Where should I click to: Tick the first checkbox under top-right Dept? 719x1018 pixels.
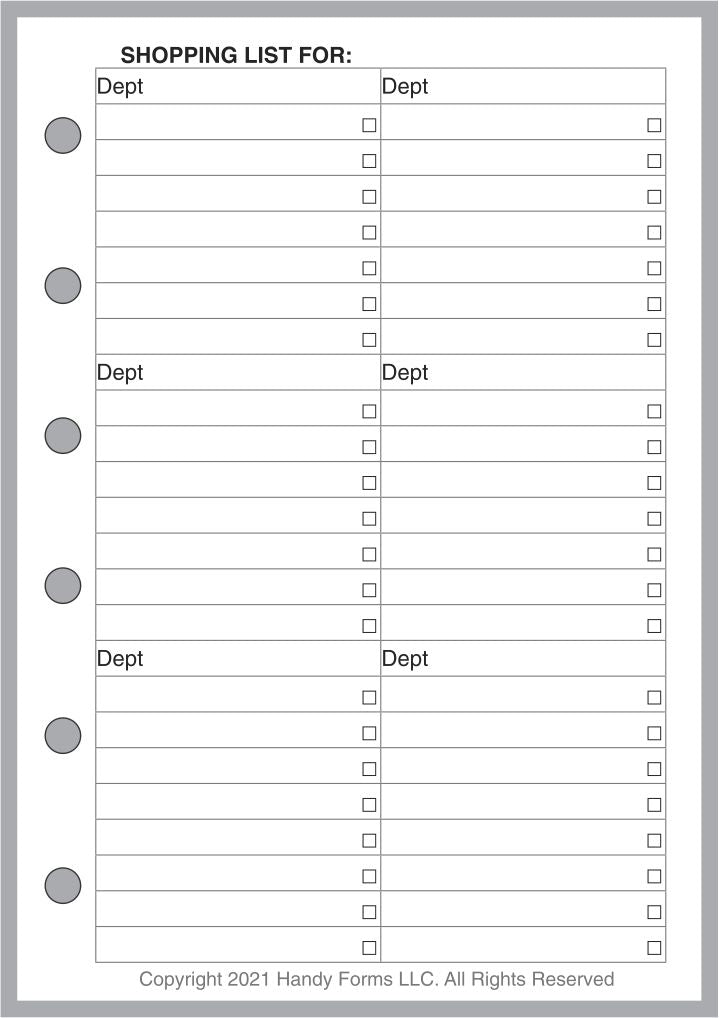click(654, 125)
